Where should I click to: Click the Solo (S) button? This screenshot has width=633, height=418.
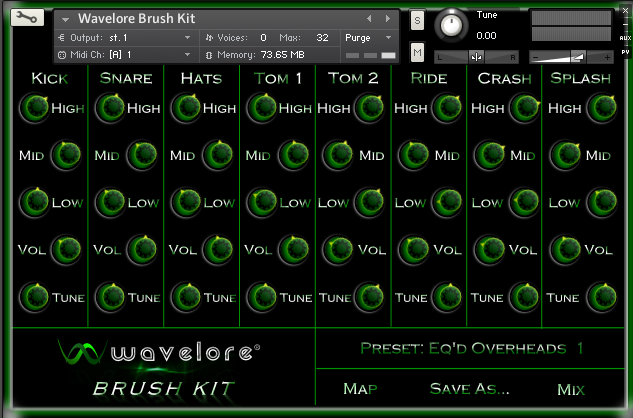point(417,21)
